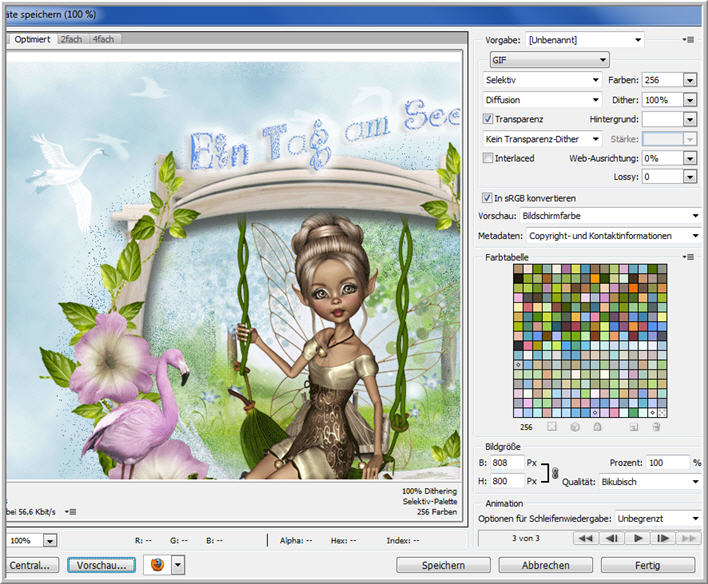
Task: Open the Farbtabelle panel menu icon
Action: [689, 257]
